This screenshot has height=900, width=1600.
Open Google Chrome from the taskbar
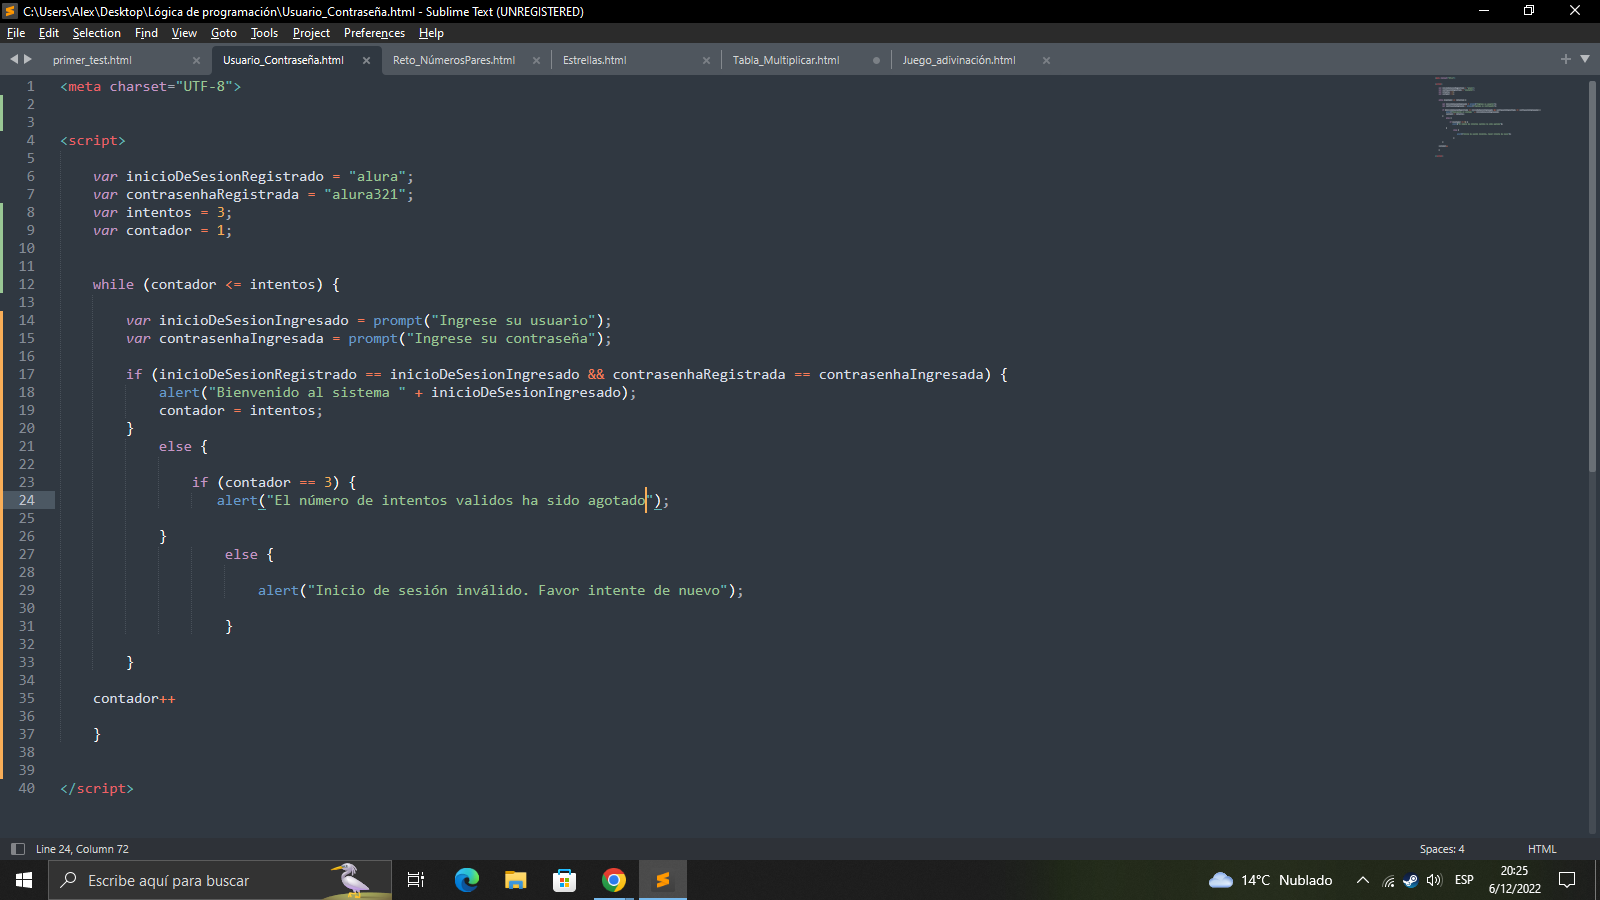click(x=614, y=880)
